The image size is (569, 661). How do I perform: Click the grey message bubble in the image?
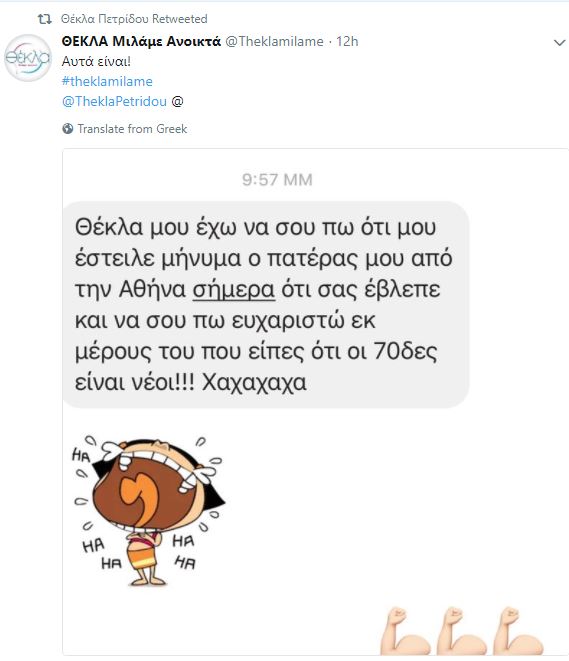266,304
